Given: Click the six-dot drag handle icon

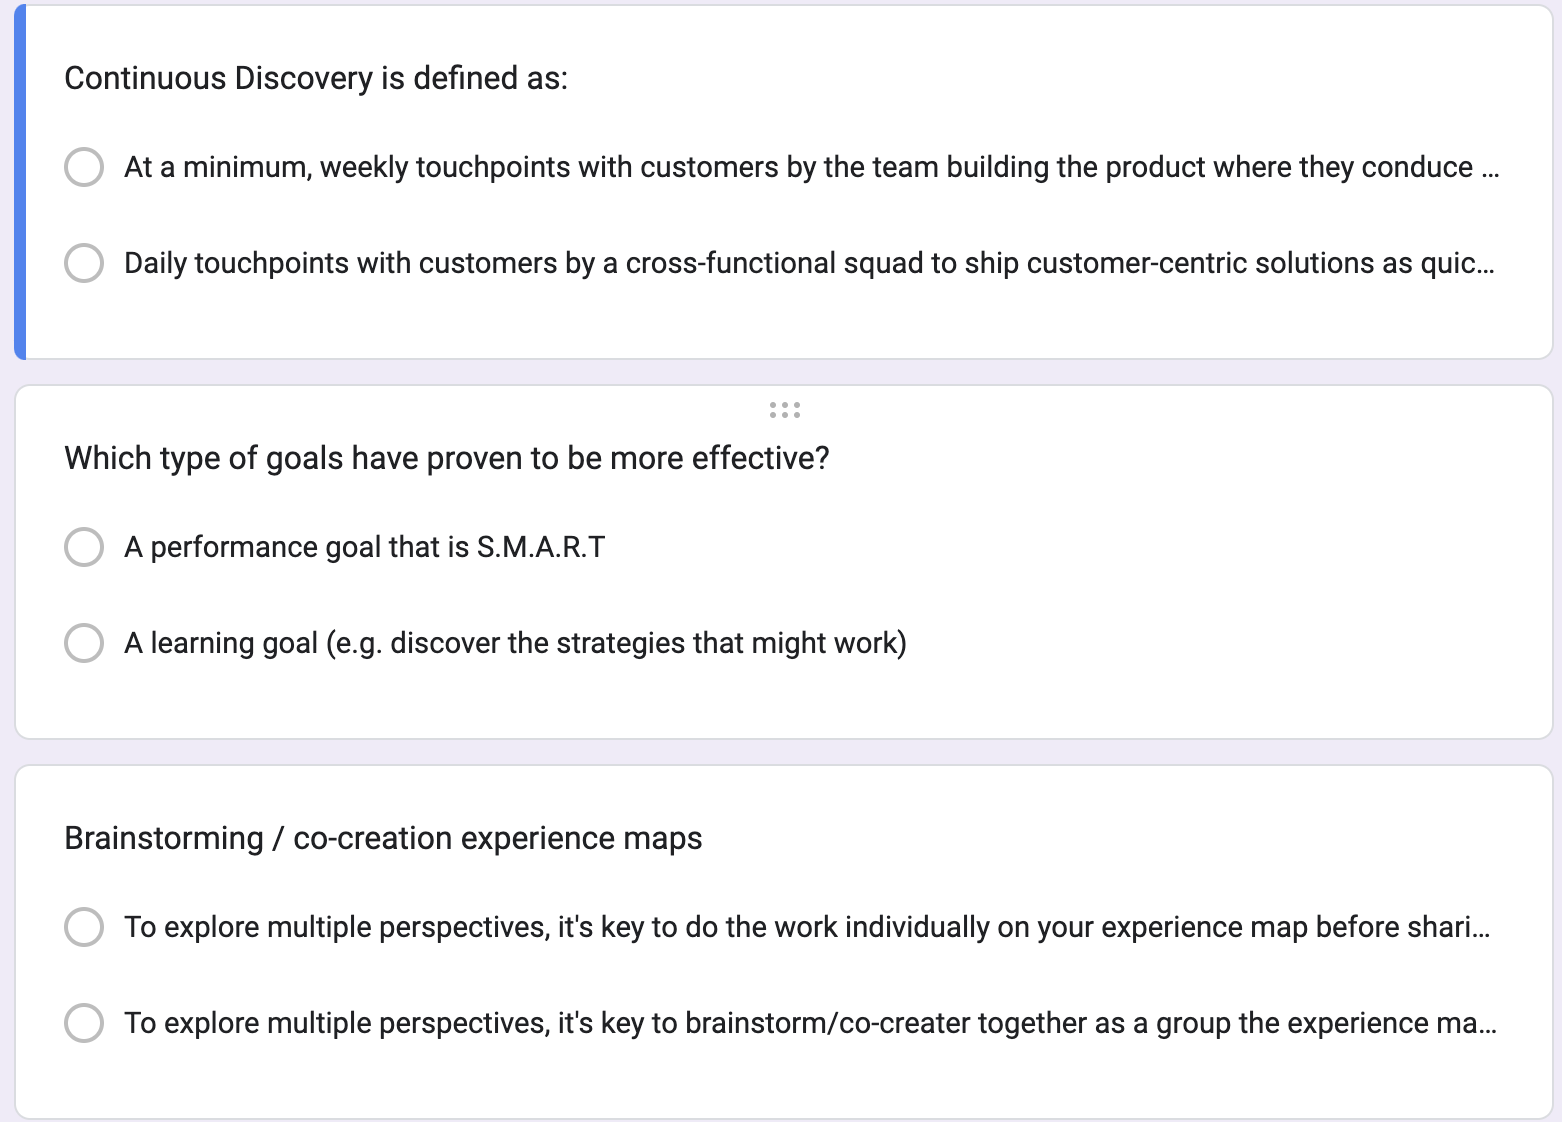Looking at the screenshot, I should tap(784, 411).
